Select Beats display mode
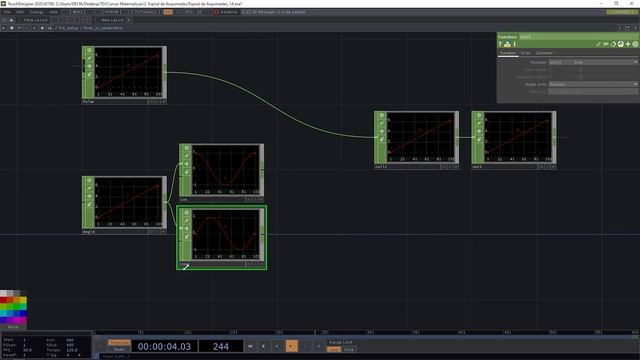The height and width of the screenshot is (360, 640). [119, 349]
